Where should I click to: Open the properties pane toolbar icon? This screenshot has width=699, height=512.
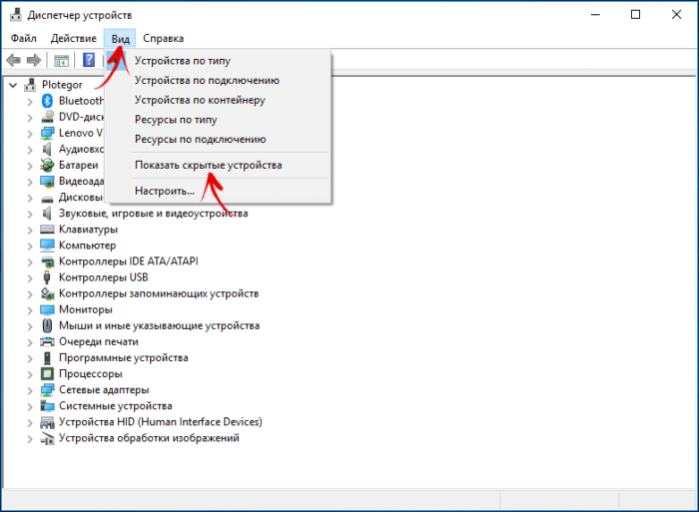pos(61,60)
